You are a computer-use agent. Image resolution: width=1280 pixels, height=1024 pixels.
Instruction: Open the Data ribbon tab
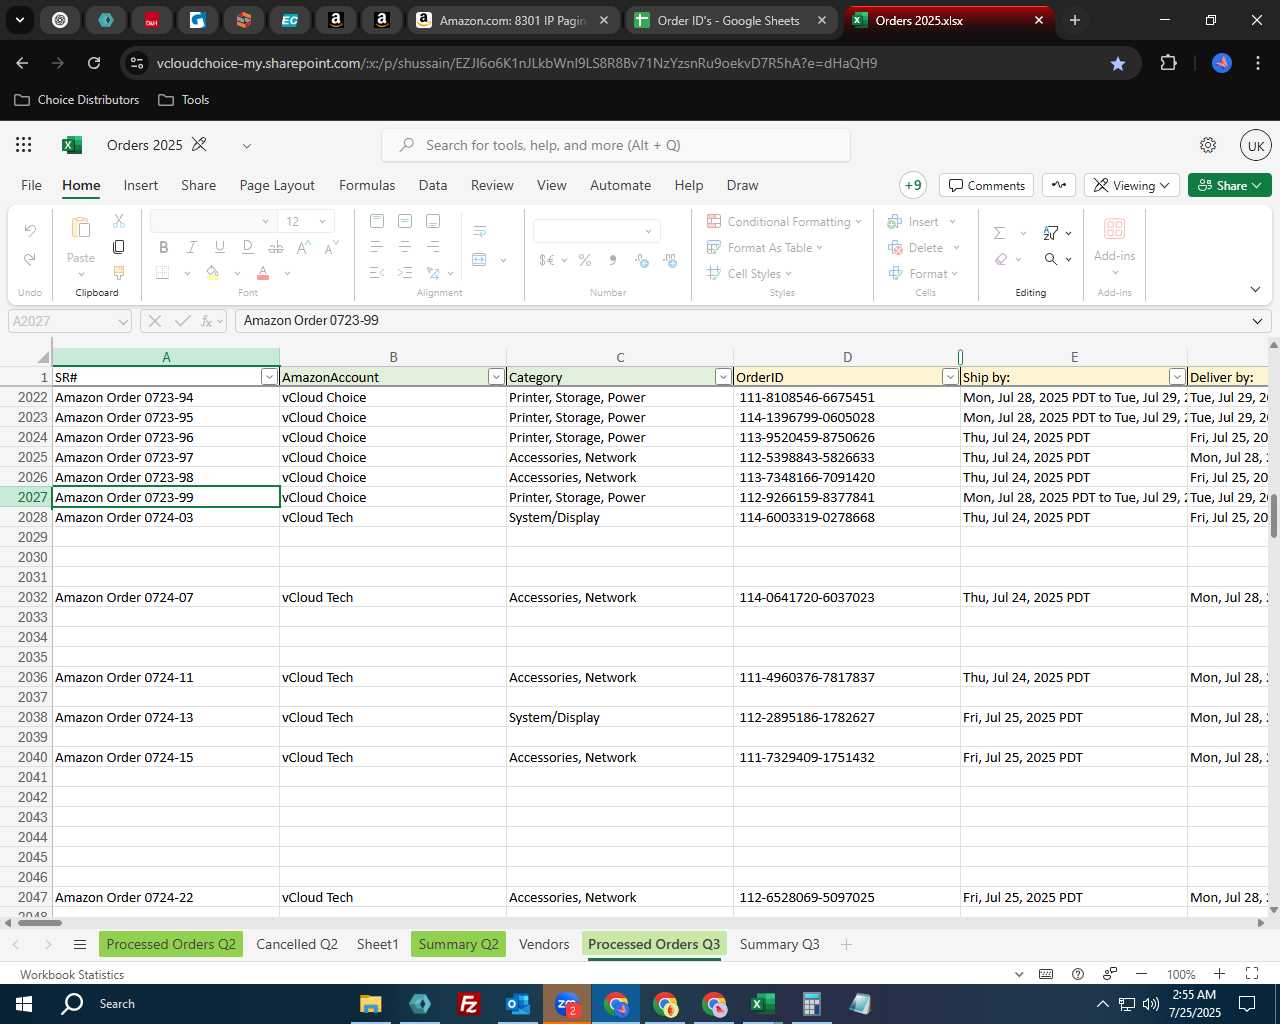(433, 185)
